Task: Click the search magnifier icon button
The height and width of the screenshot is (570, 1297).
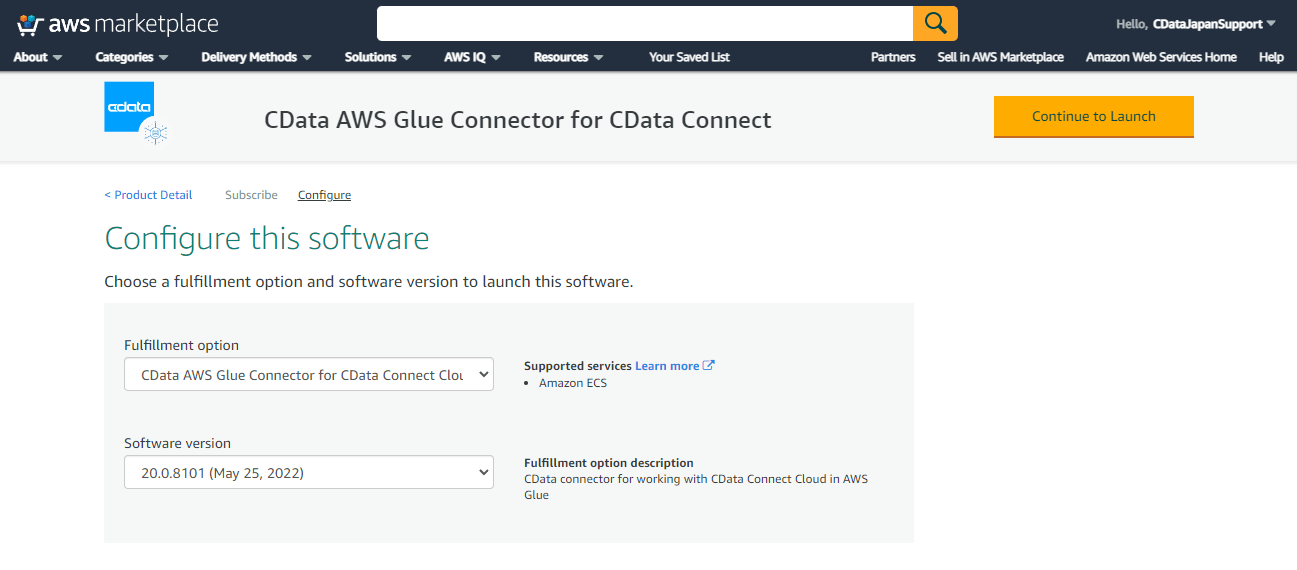Action: point(935,23)
